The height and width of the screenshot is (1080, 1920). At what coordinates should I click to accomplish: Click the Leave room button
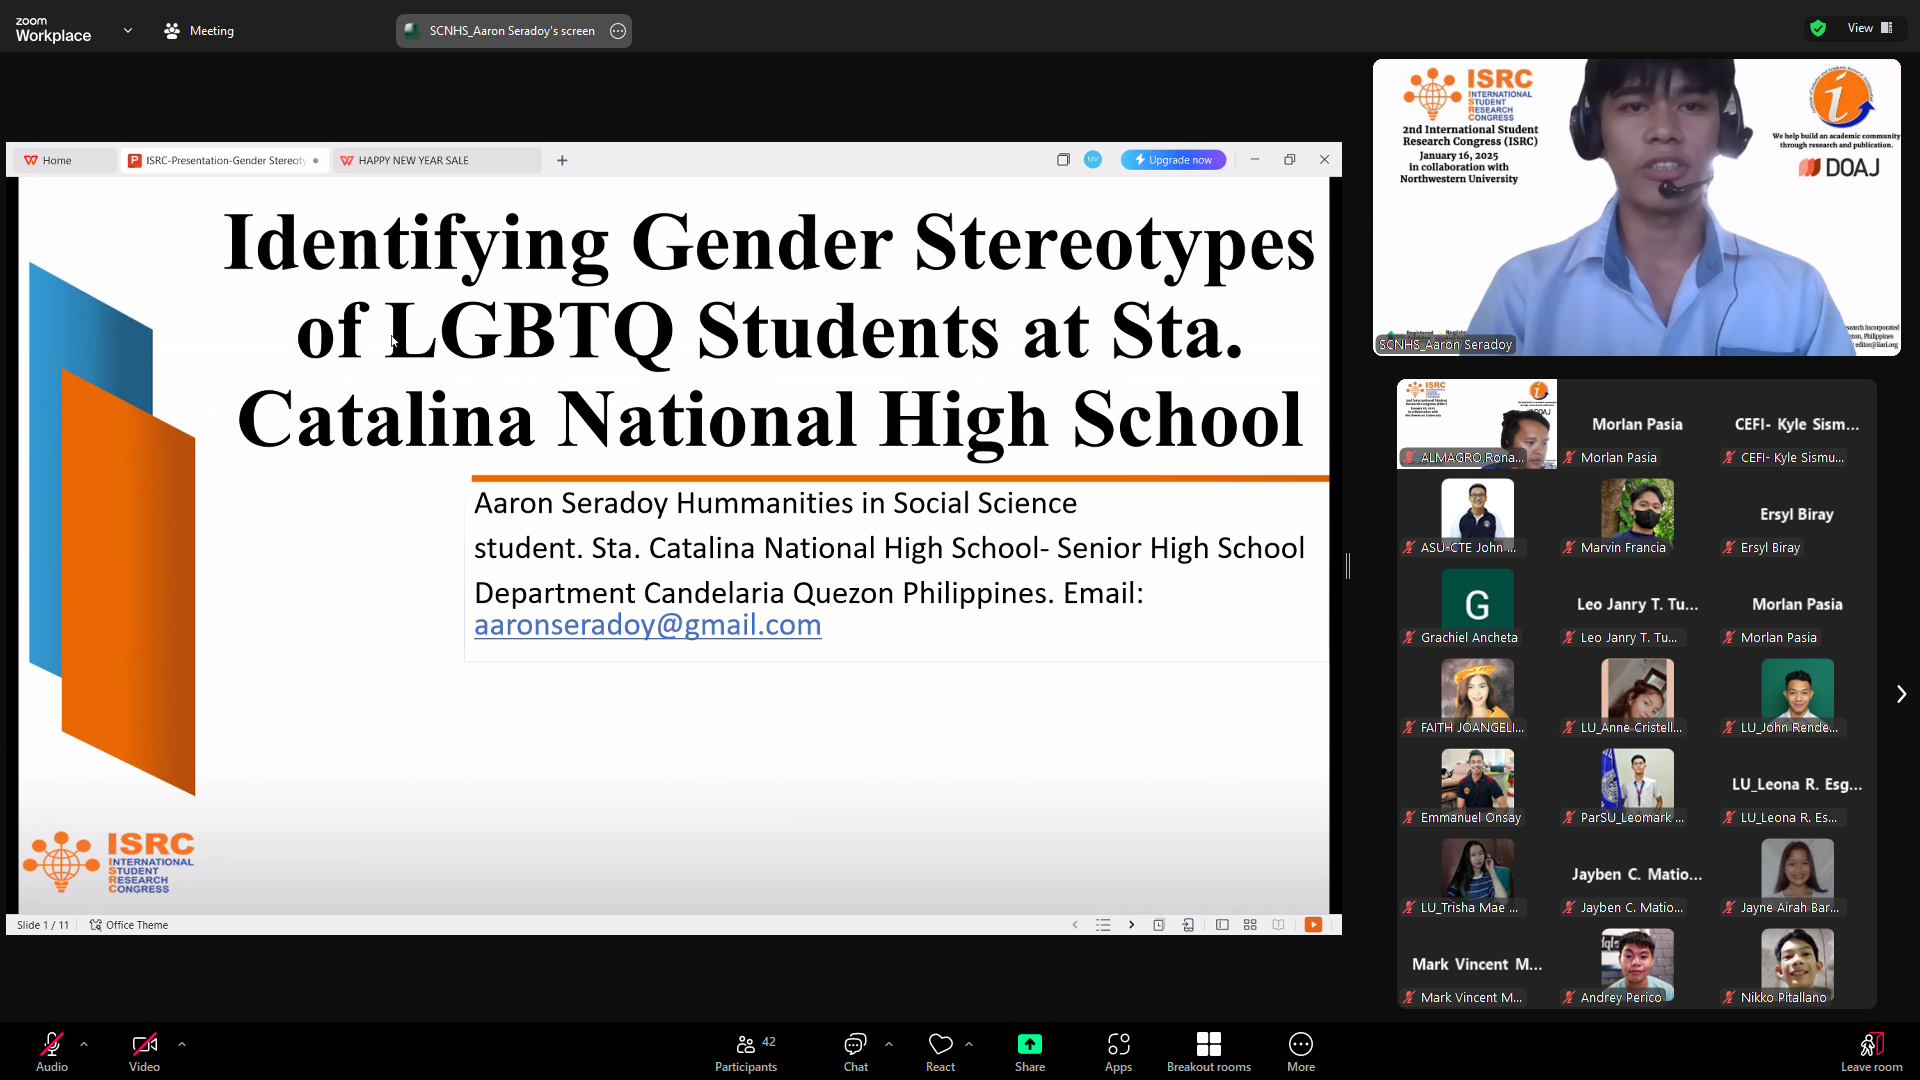(x=1871, y=1051)
